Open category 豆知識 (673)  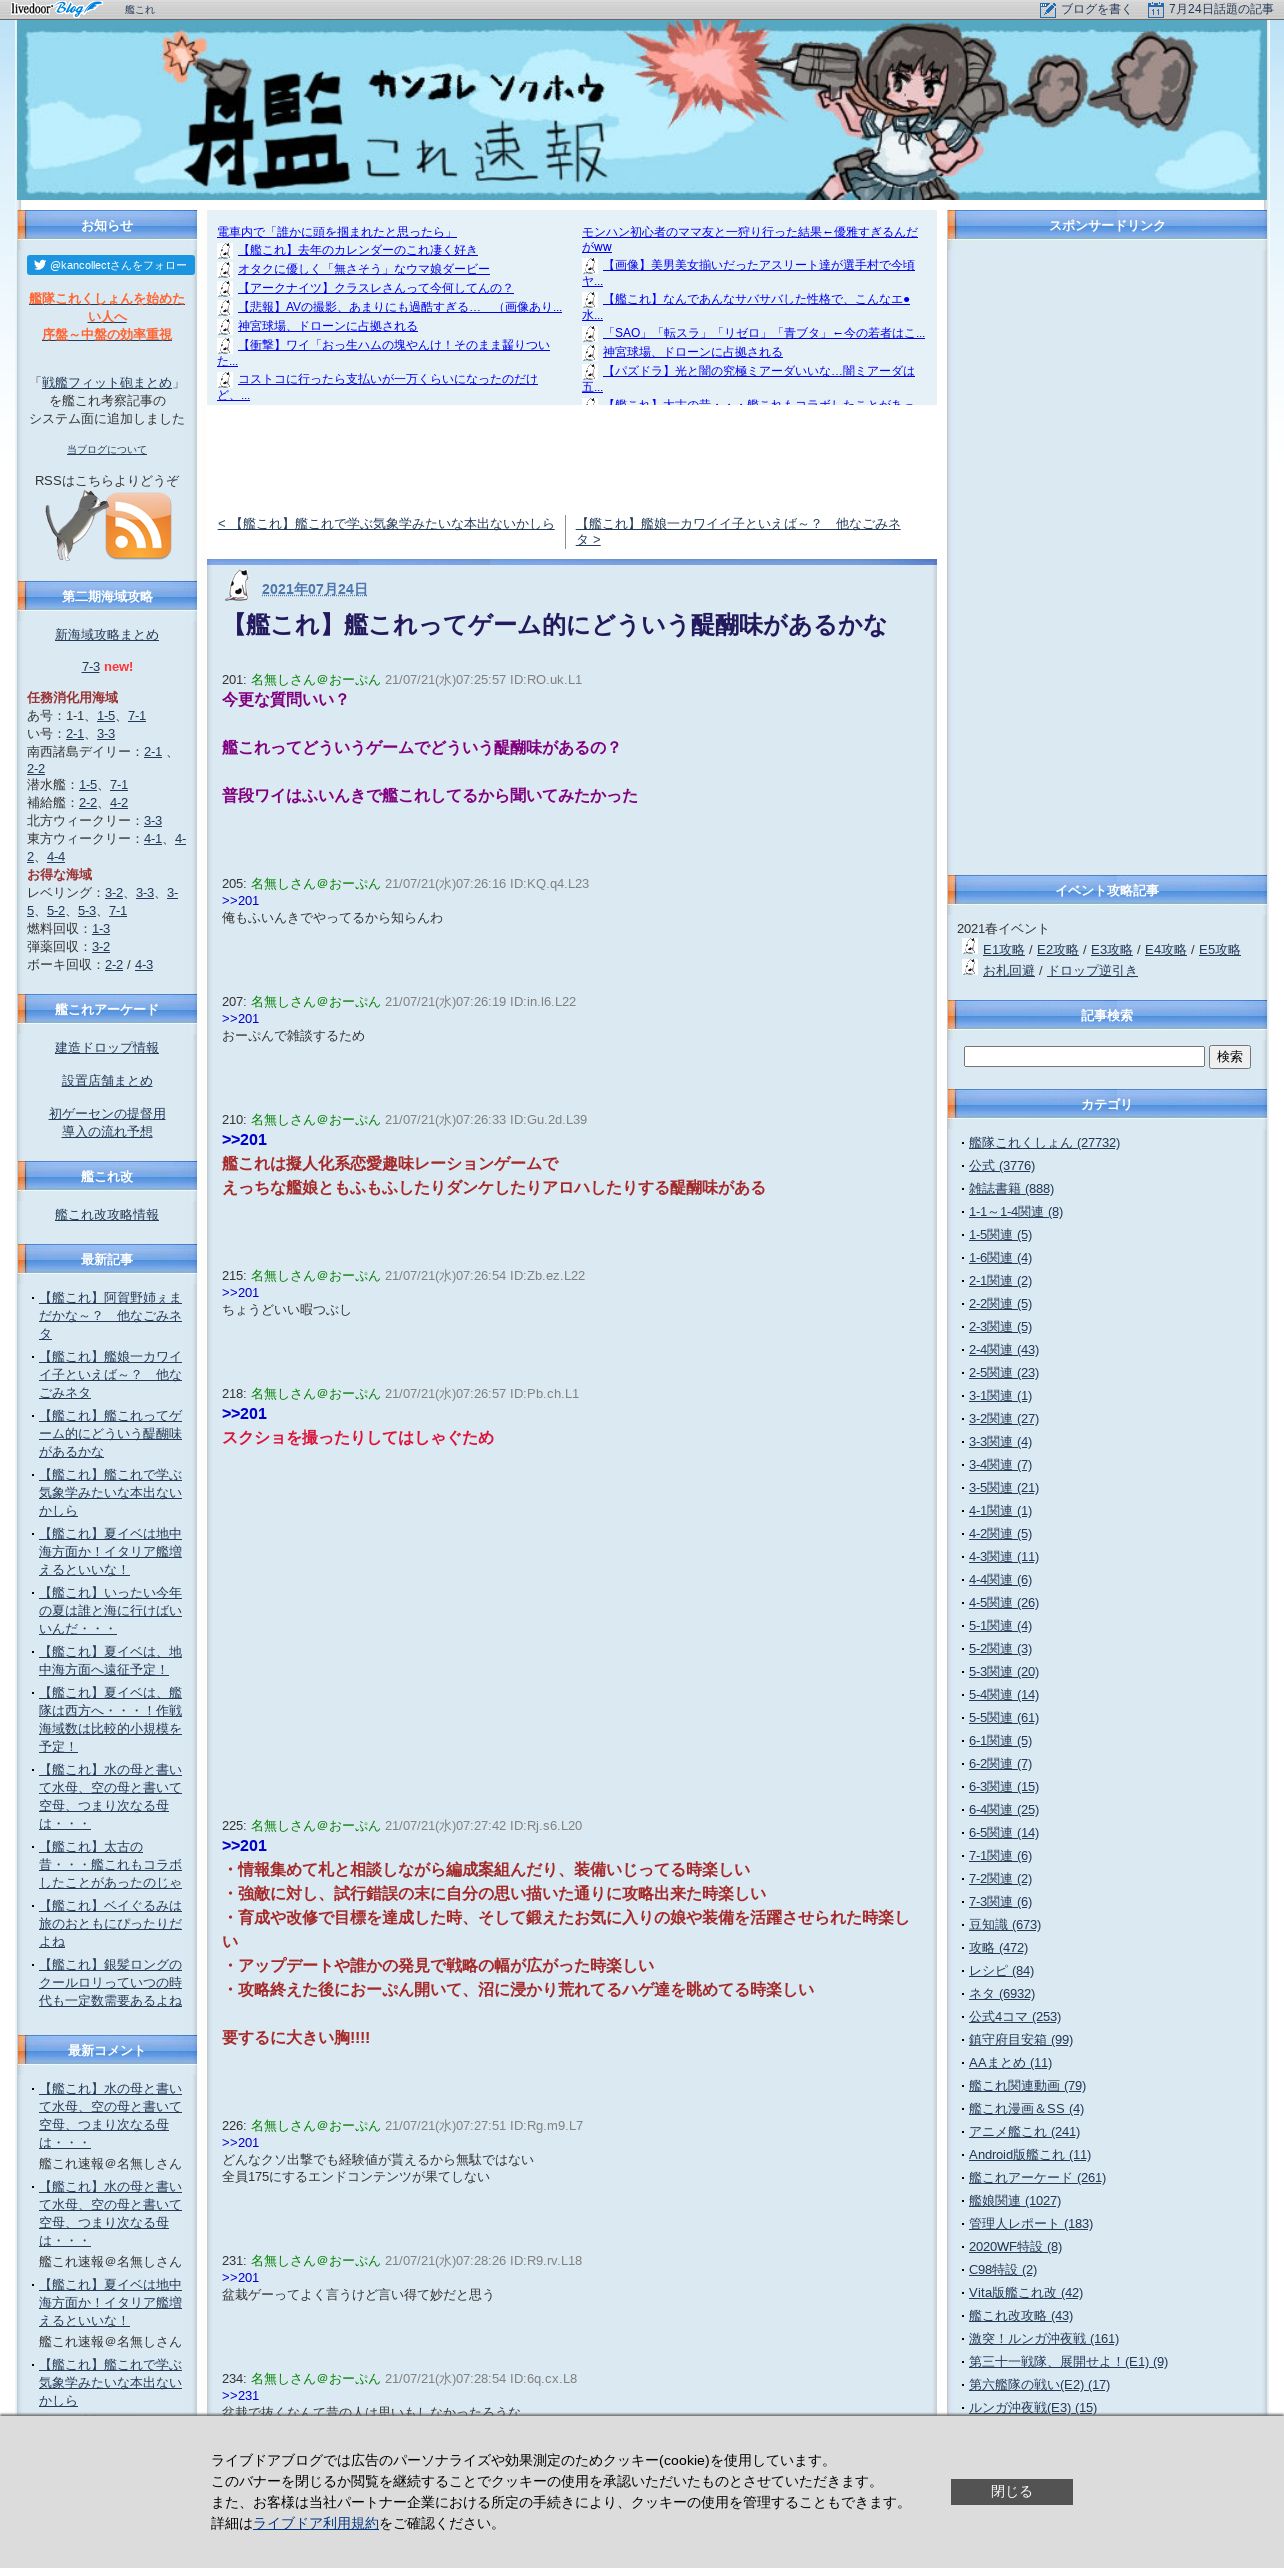tap(1005, 1925)
